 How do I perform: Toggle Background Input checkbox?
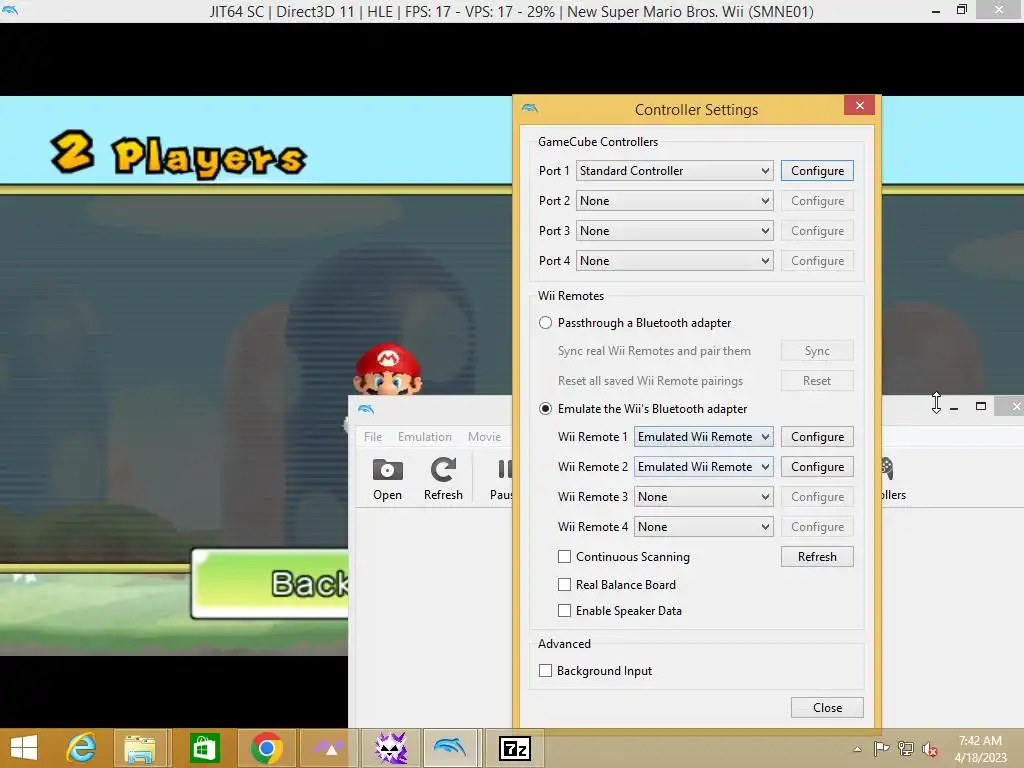point(545,671)
